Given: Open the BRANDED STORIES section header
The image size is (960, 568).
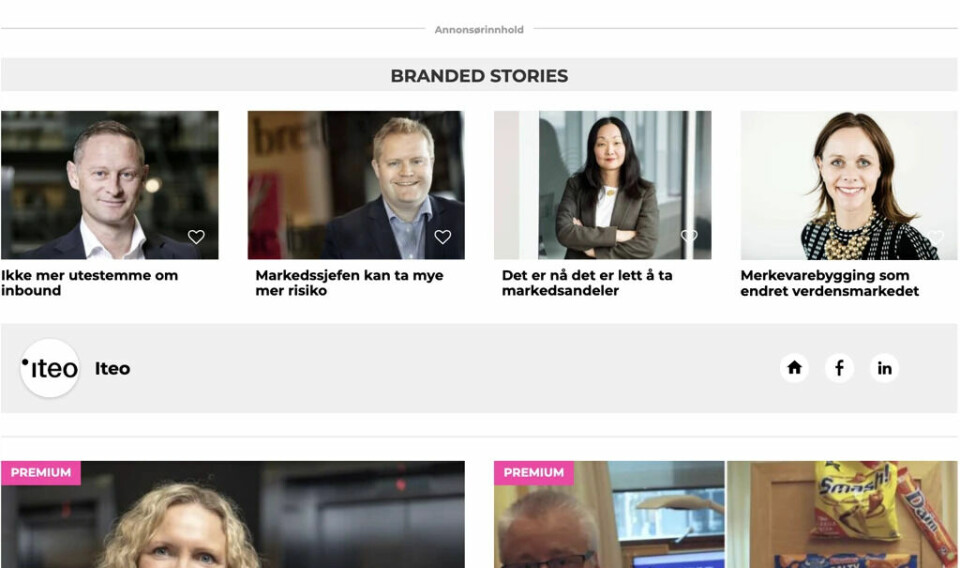Looking at the screenshot, I should coord(479,75).
